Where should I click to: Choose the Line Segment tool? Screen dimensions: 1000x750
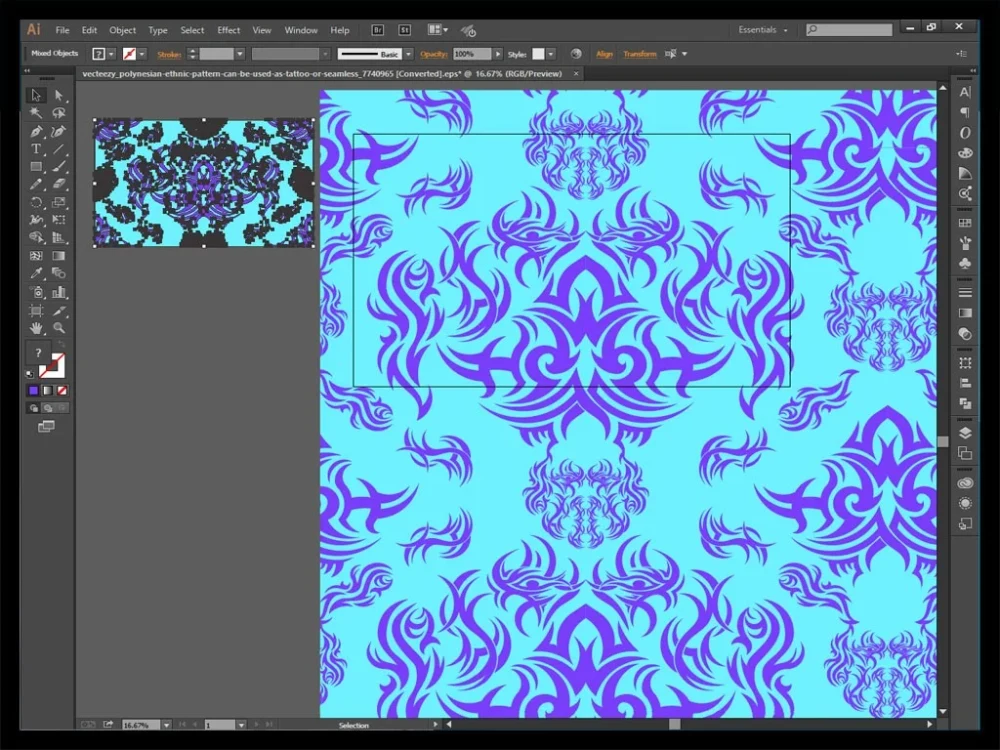tap(59, 149)
